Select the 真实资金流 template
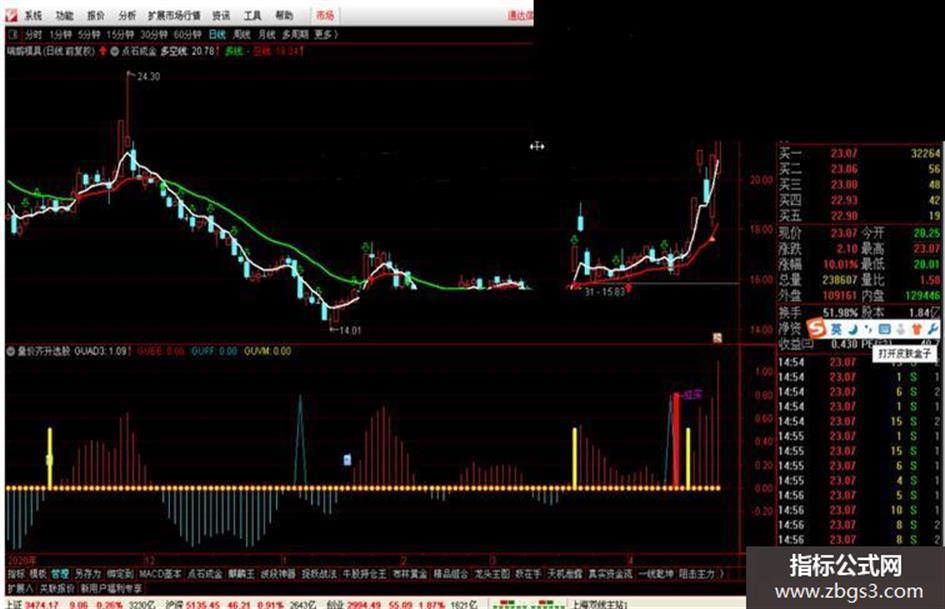945x609 pixels. 610,573
